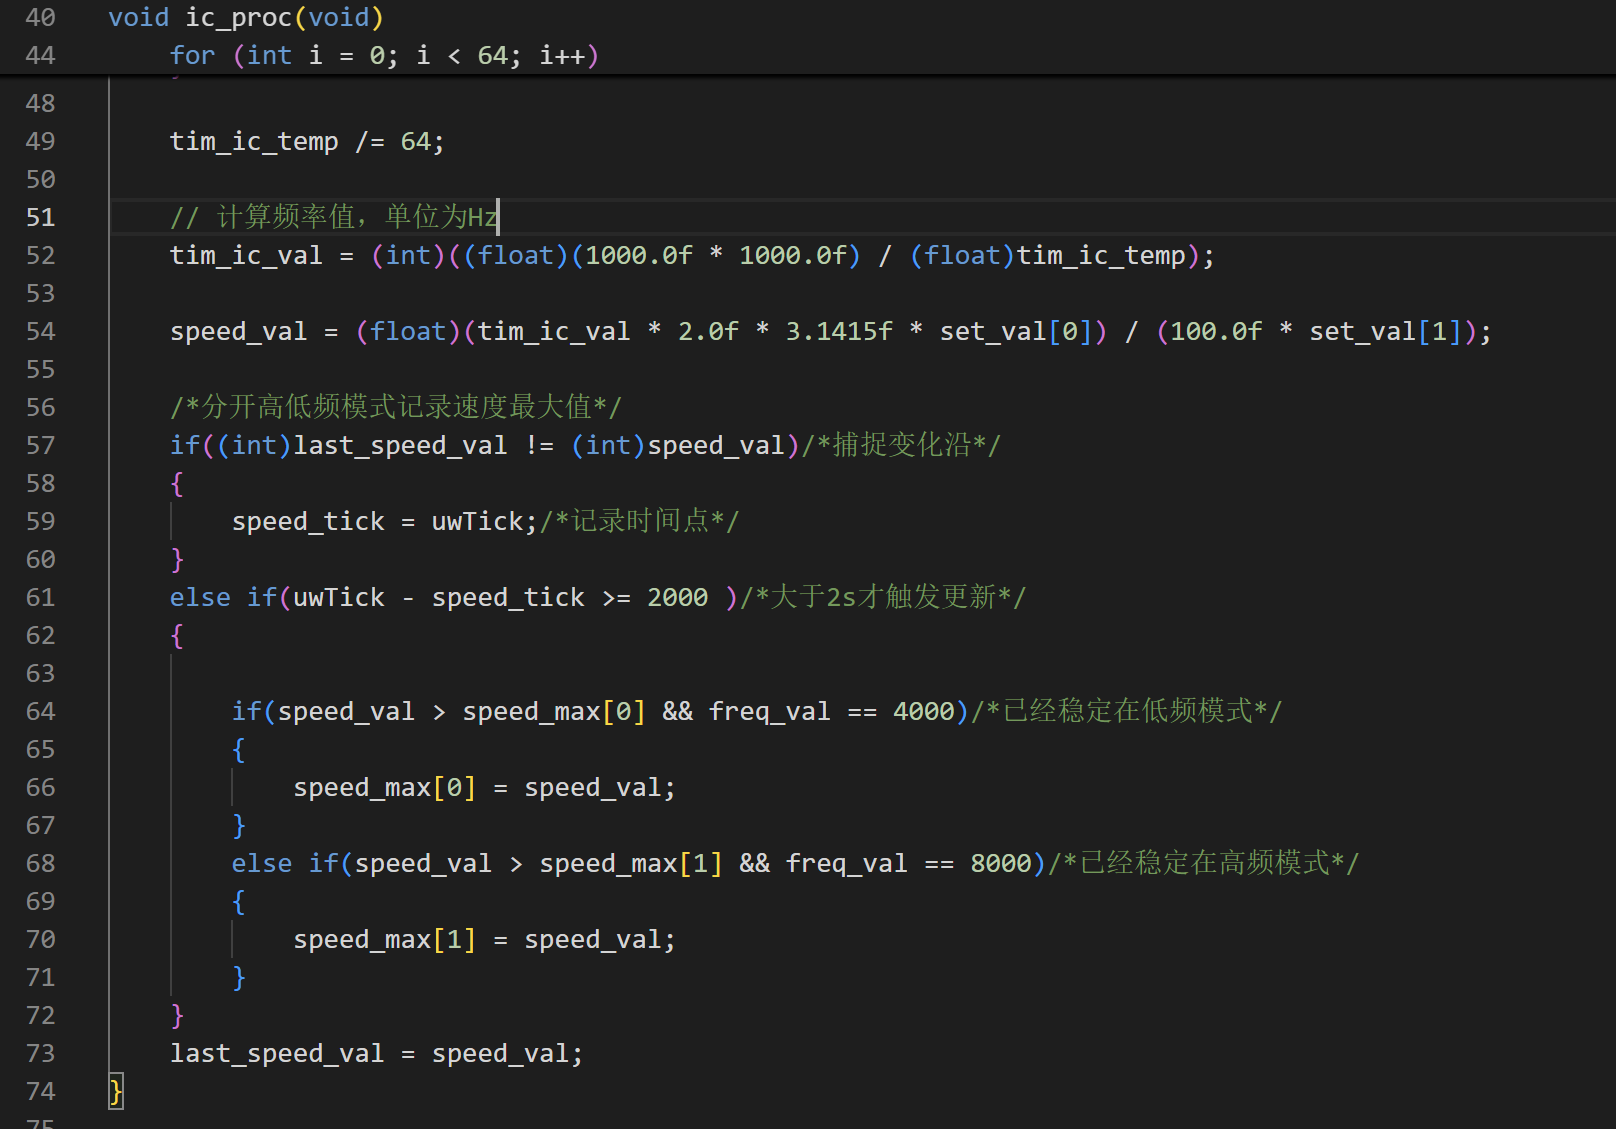Click 'speed_val' at the start of line 54
1616x1129 pixels.
click(238, 332)
